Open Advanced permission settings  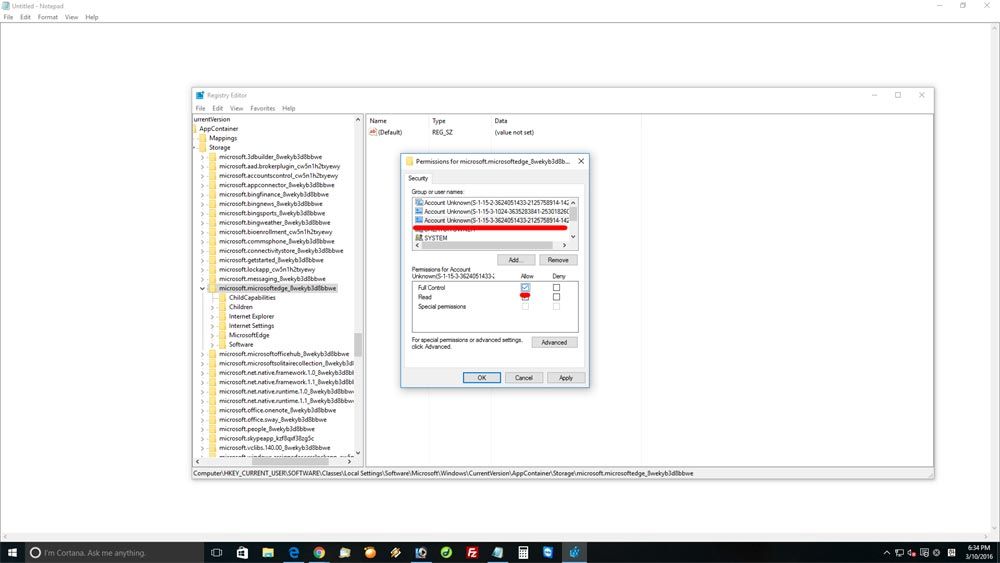pos(554,342)
